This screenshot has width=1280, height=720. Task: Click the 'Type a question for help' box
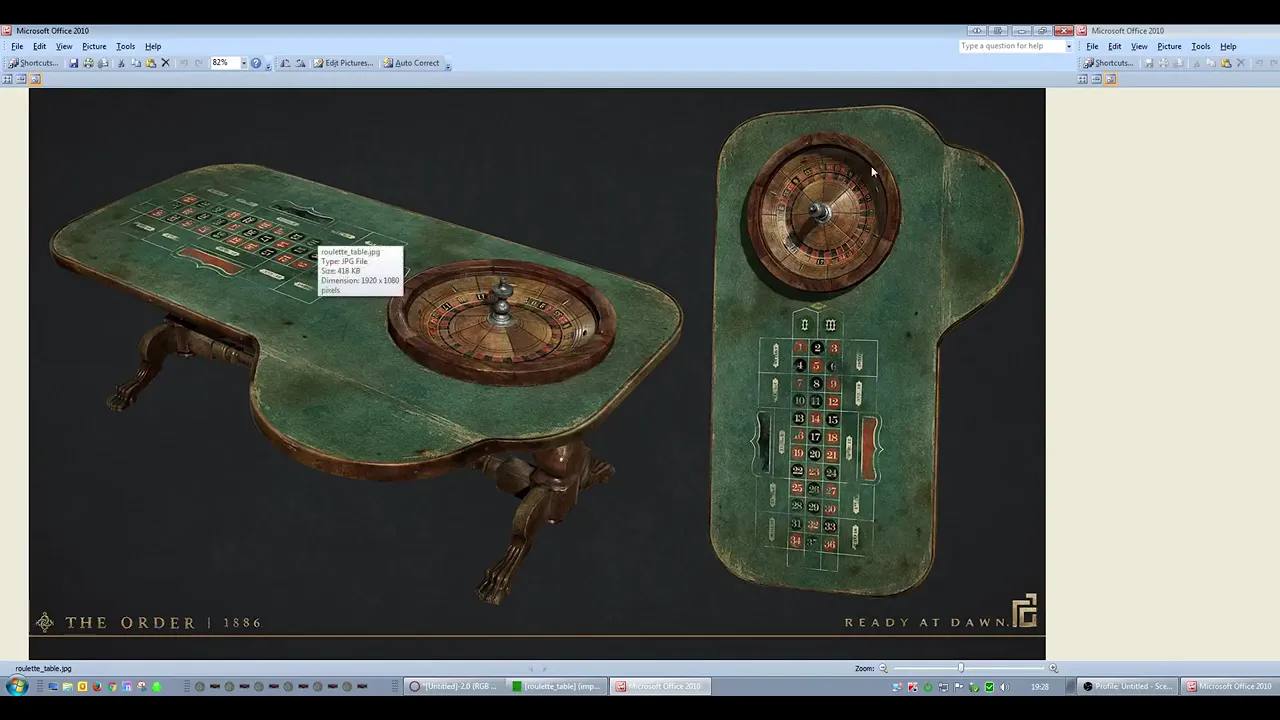click(1011, 46)
